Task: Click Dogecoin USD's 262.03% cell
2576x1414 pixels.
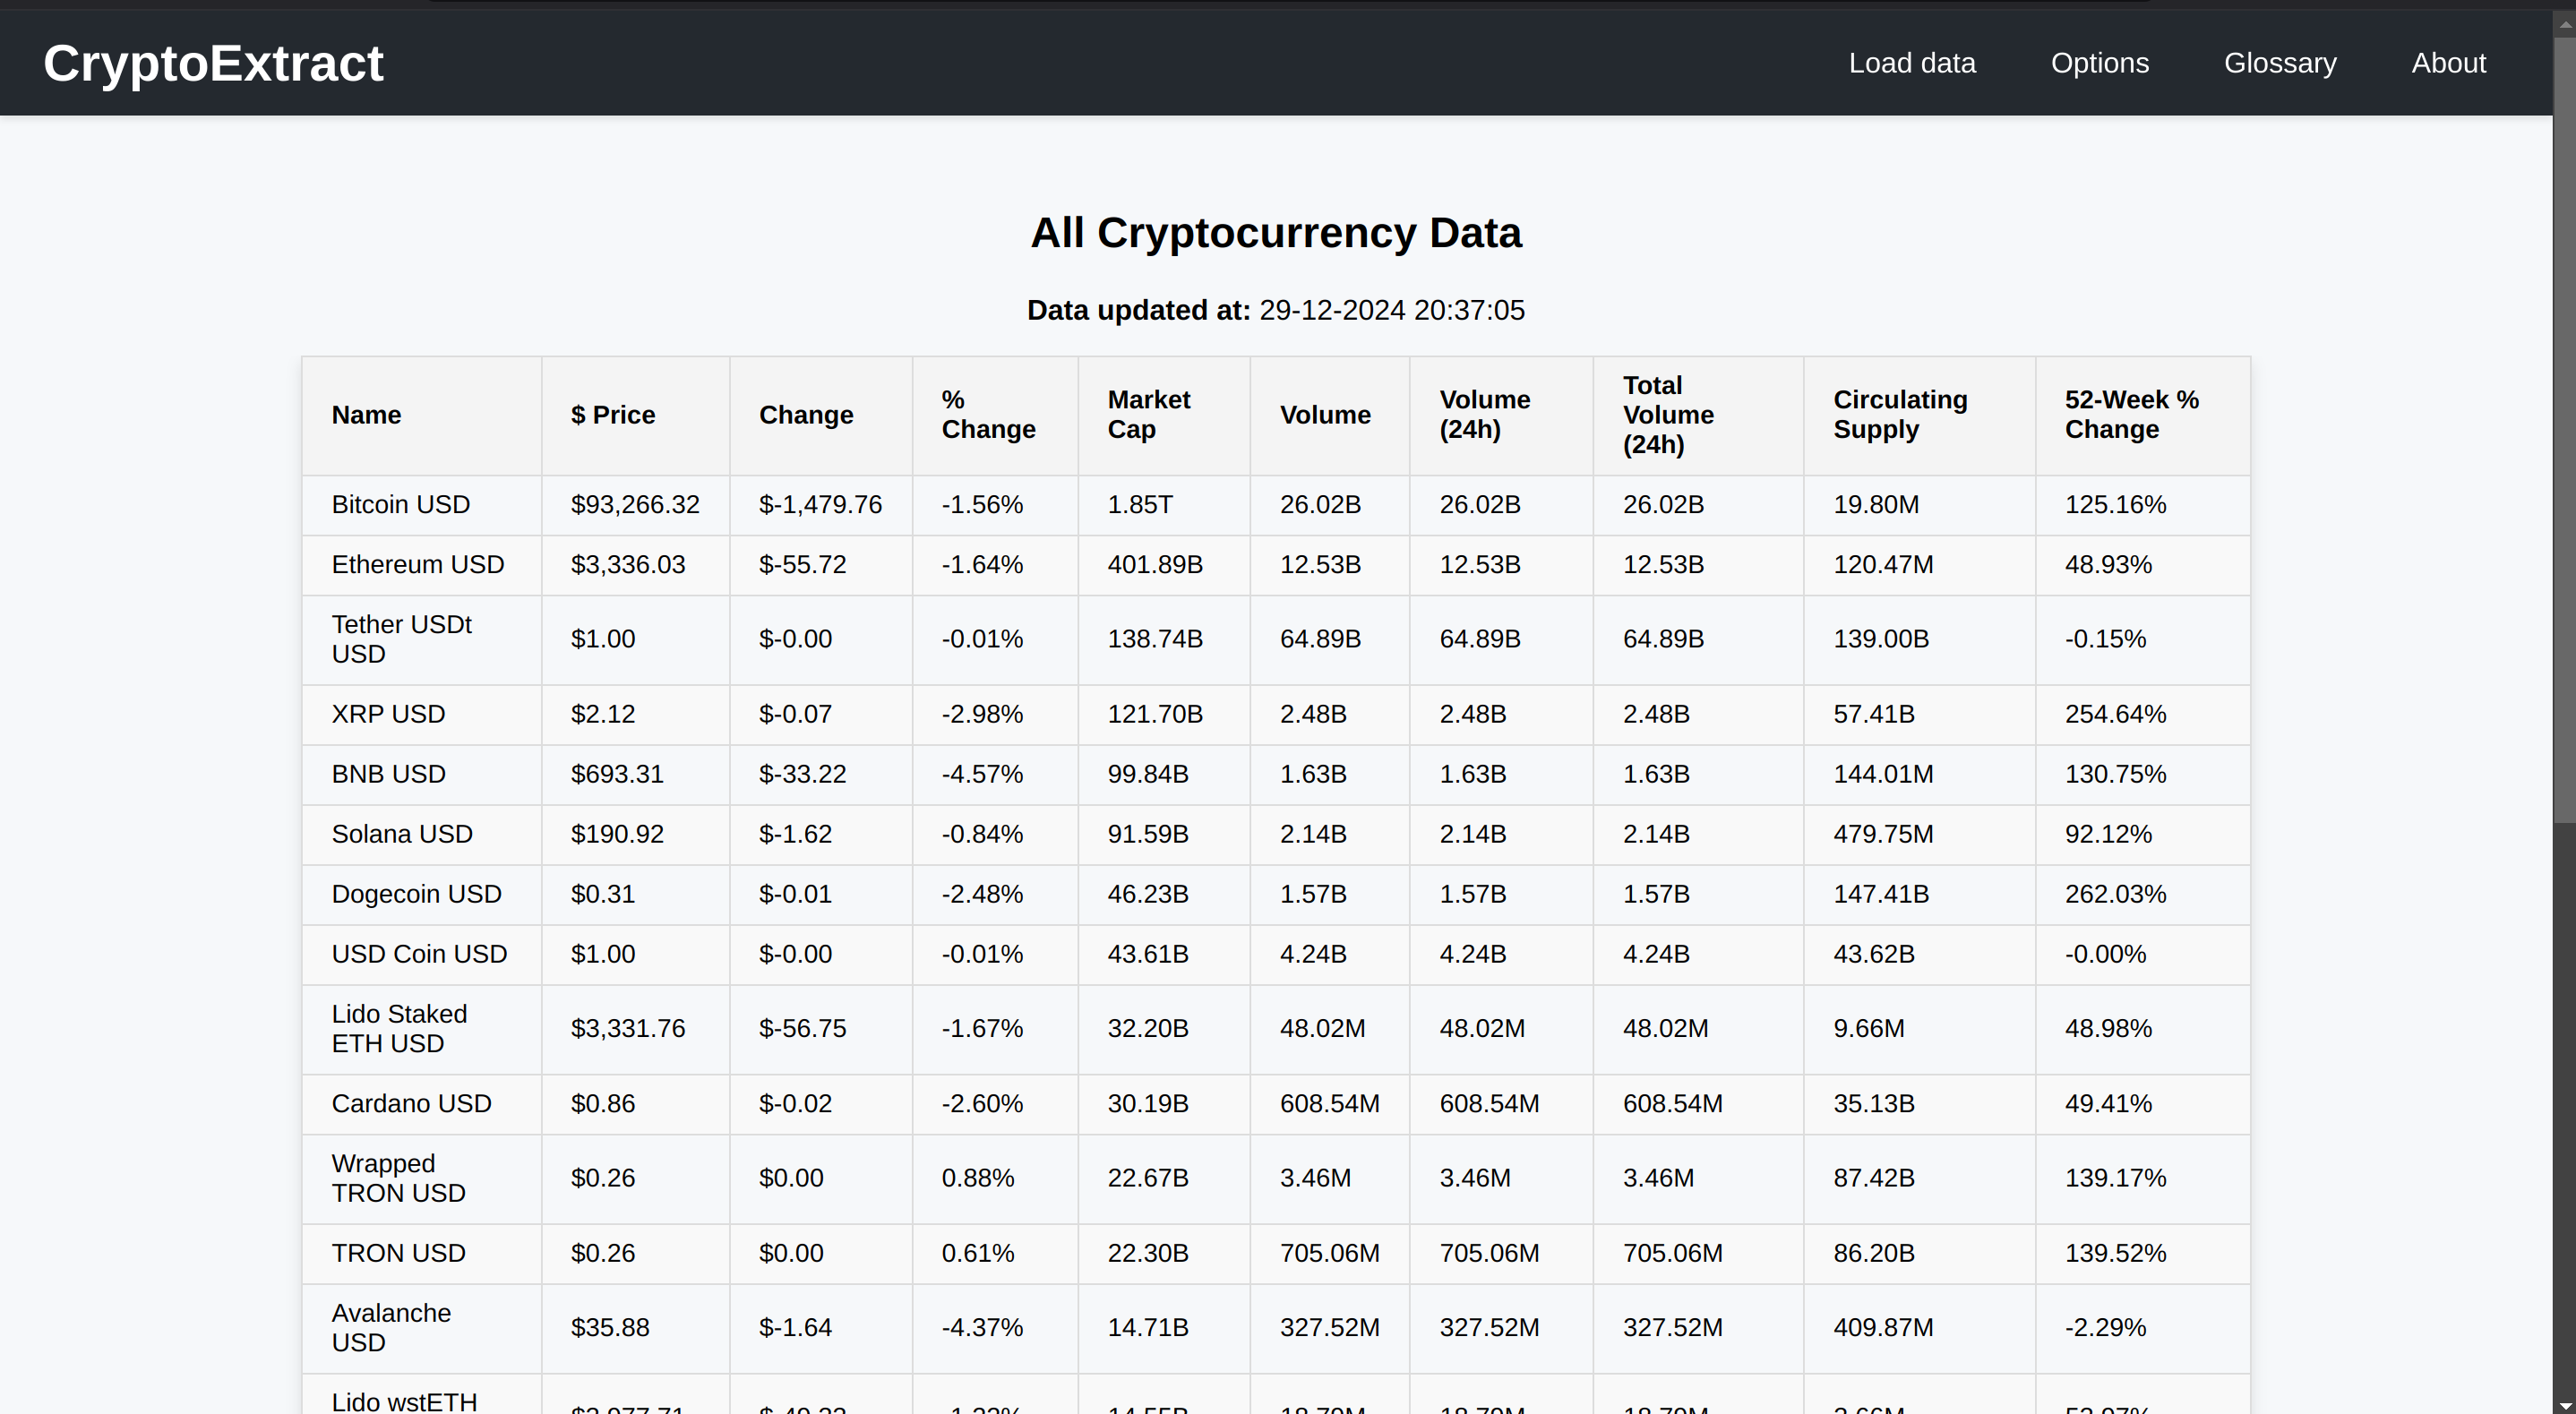Action: pyautogui.click(x=2115, y=894)
